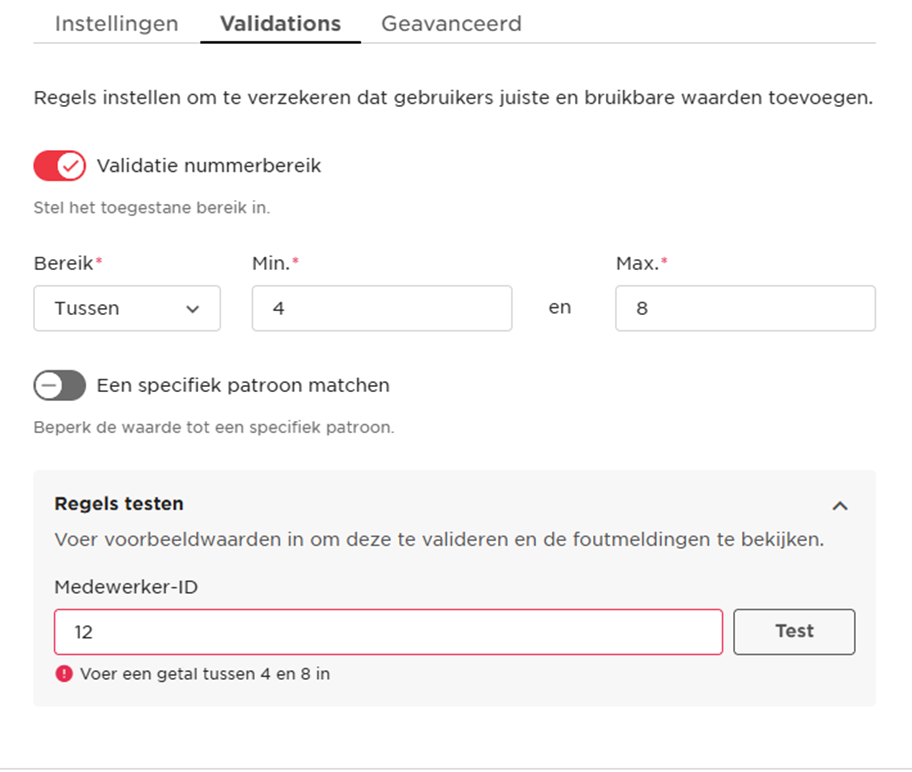Select the Validations tab
Screen dimensions: 912x772
280,24
